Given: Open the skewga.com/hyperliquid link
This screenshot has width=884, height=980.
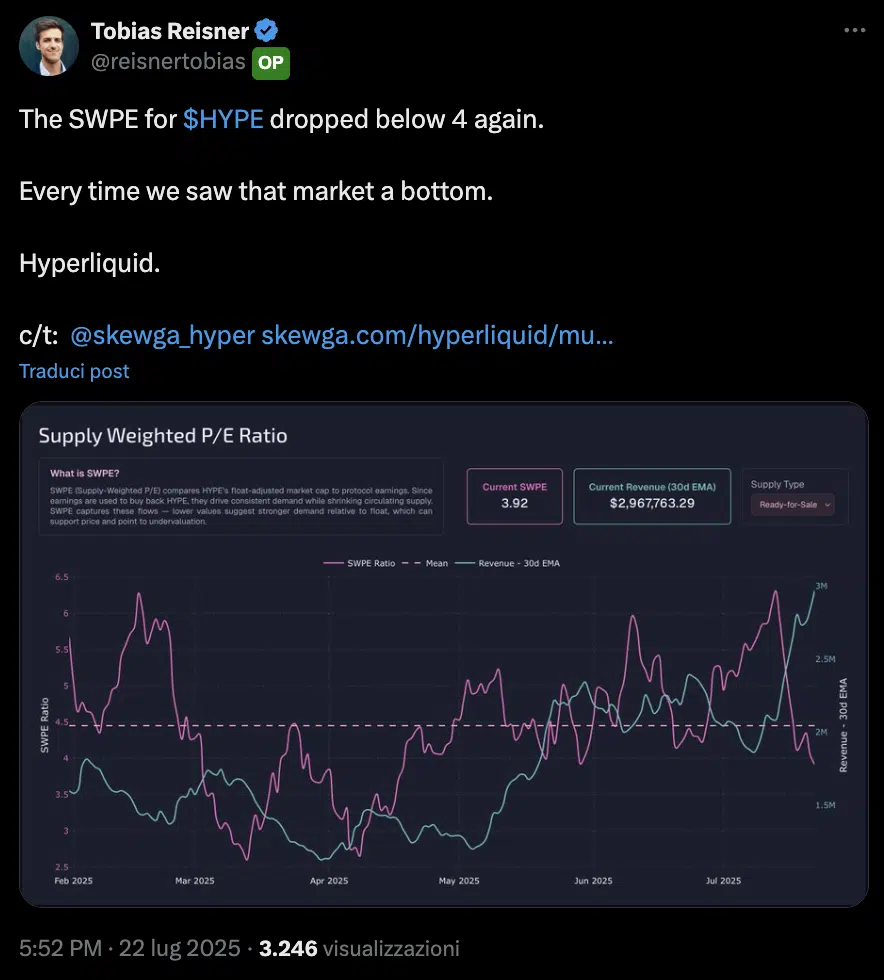Looking at the screenshot, I should coord(437,335).
